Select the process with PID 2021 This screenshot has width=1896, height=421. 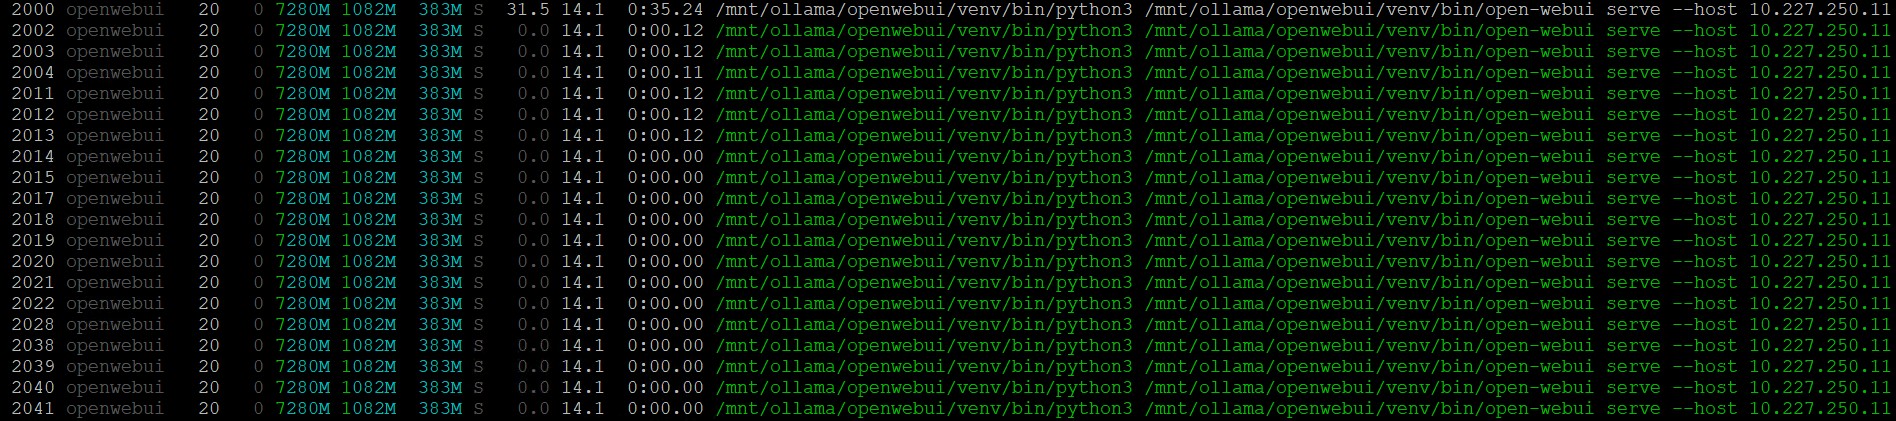[33, 282]
